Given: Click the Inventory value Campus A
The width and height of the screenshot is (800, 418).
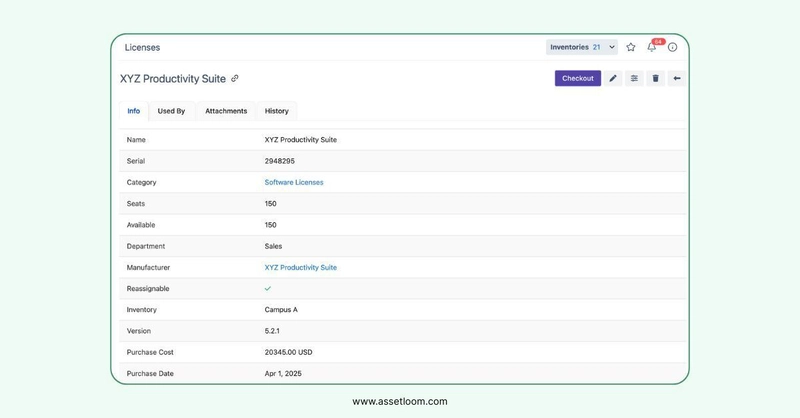Looking at the screenshot, I should (x=281, y=310).
